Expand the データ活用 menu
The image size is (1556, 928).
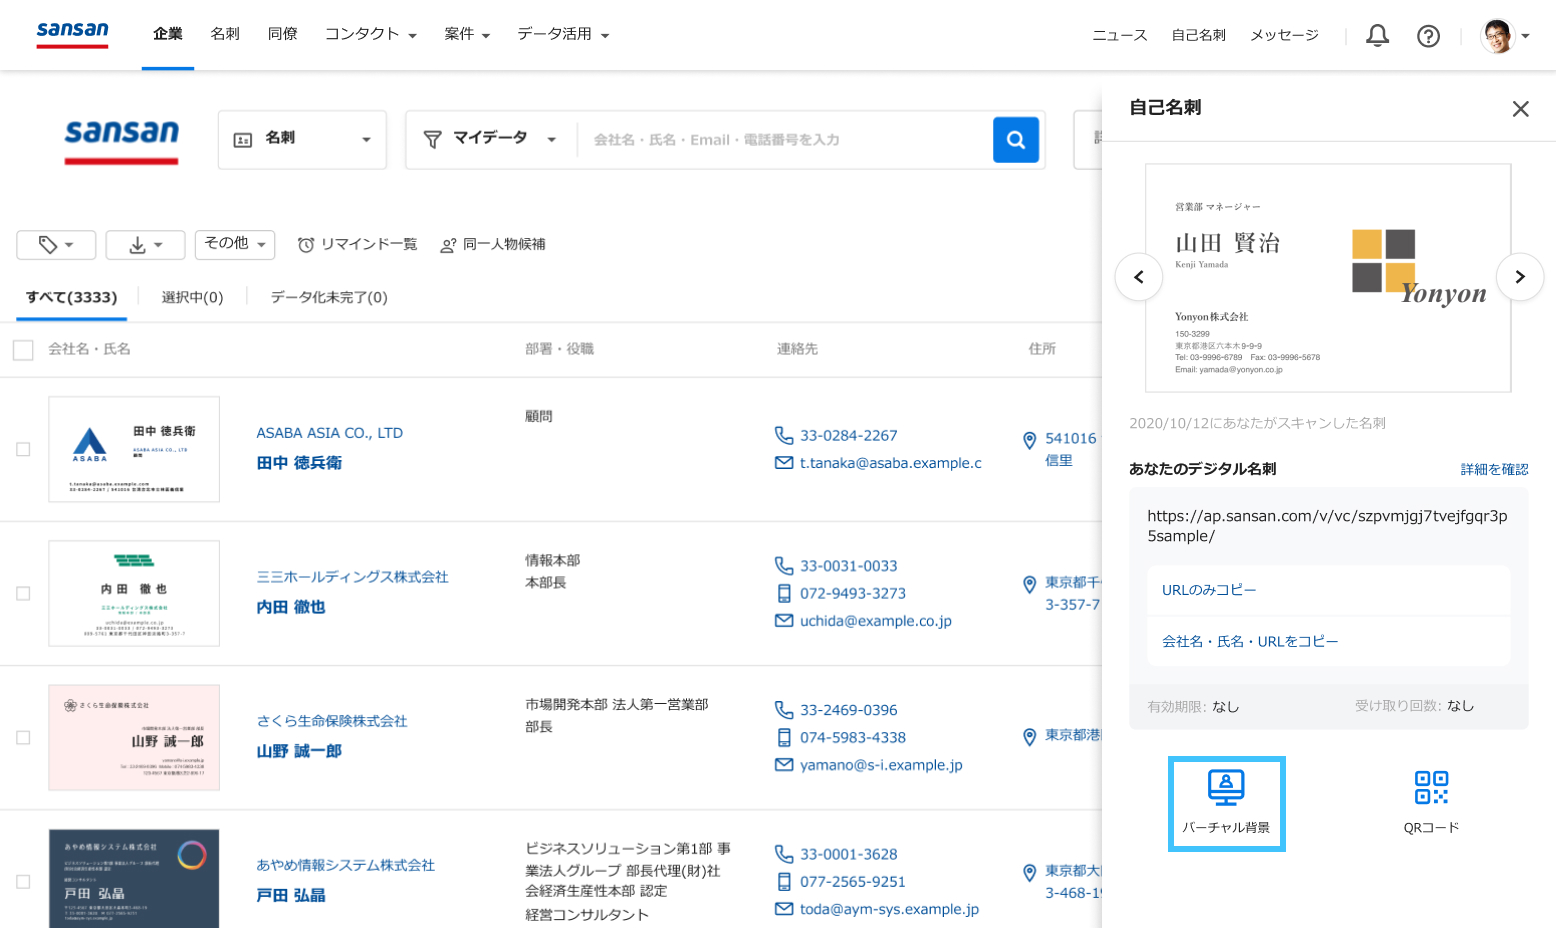[x=563, y=34]
